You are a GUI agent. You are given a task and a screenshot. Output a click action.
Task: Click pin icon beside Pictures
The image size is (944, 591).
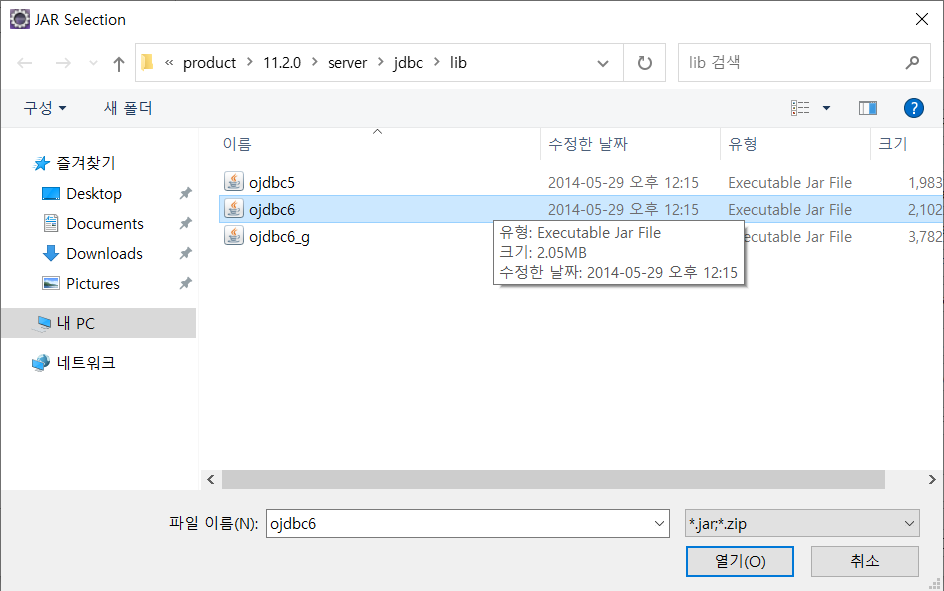(x=185, y=283)
